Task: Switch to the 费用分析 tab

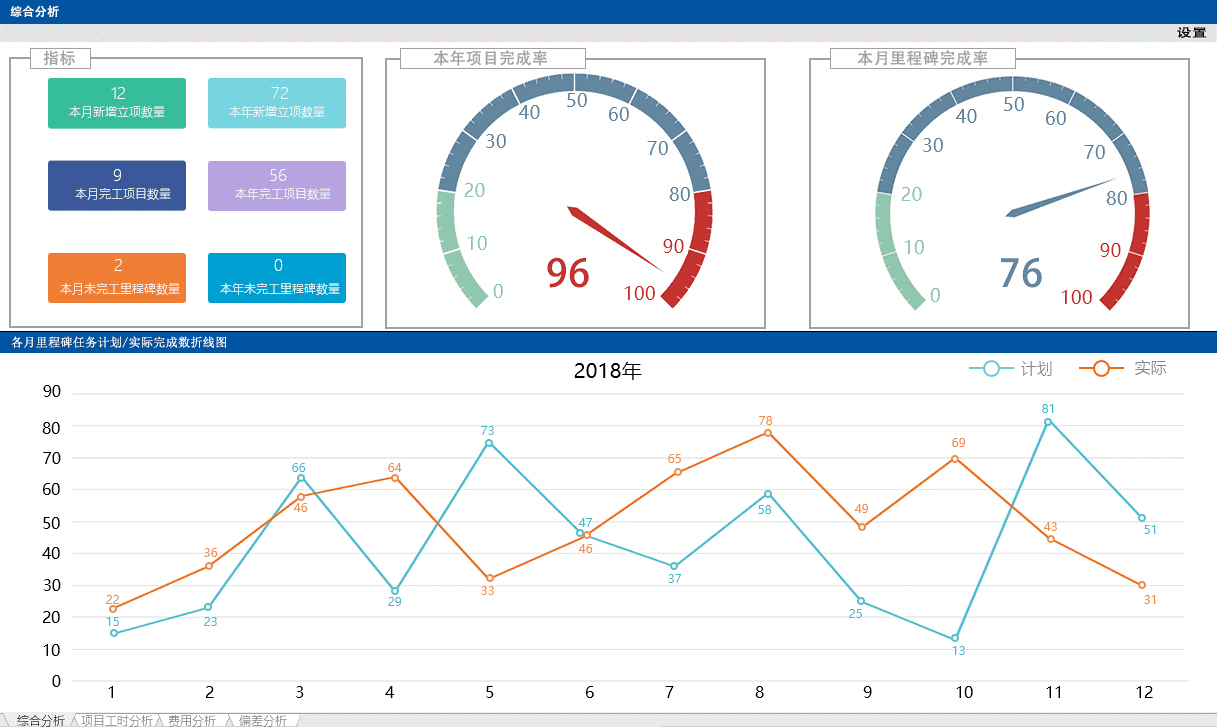Action: pos(192,720)
